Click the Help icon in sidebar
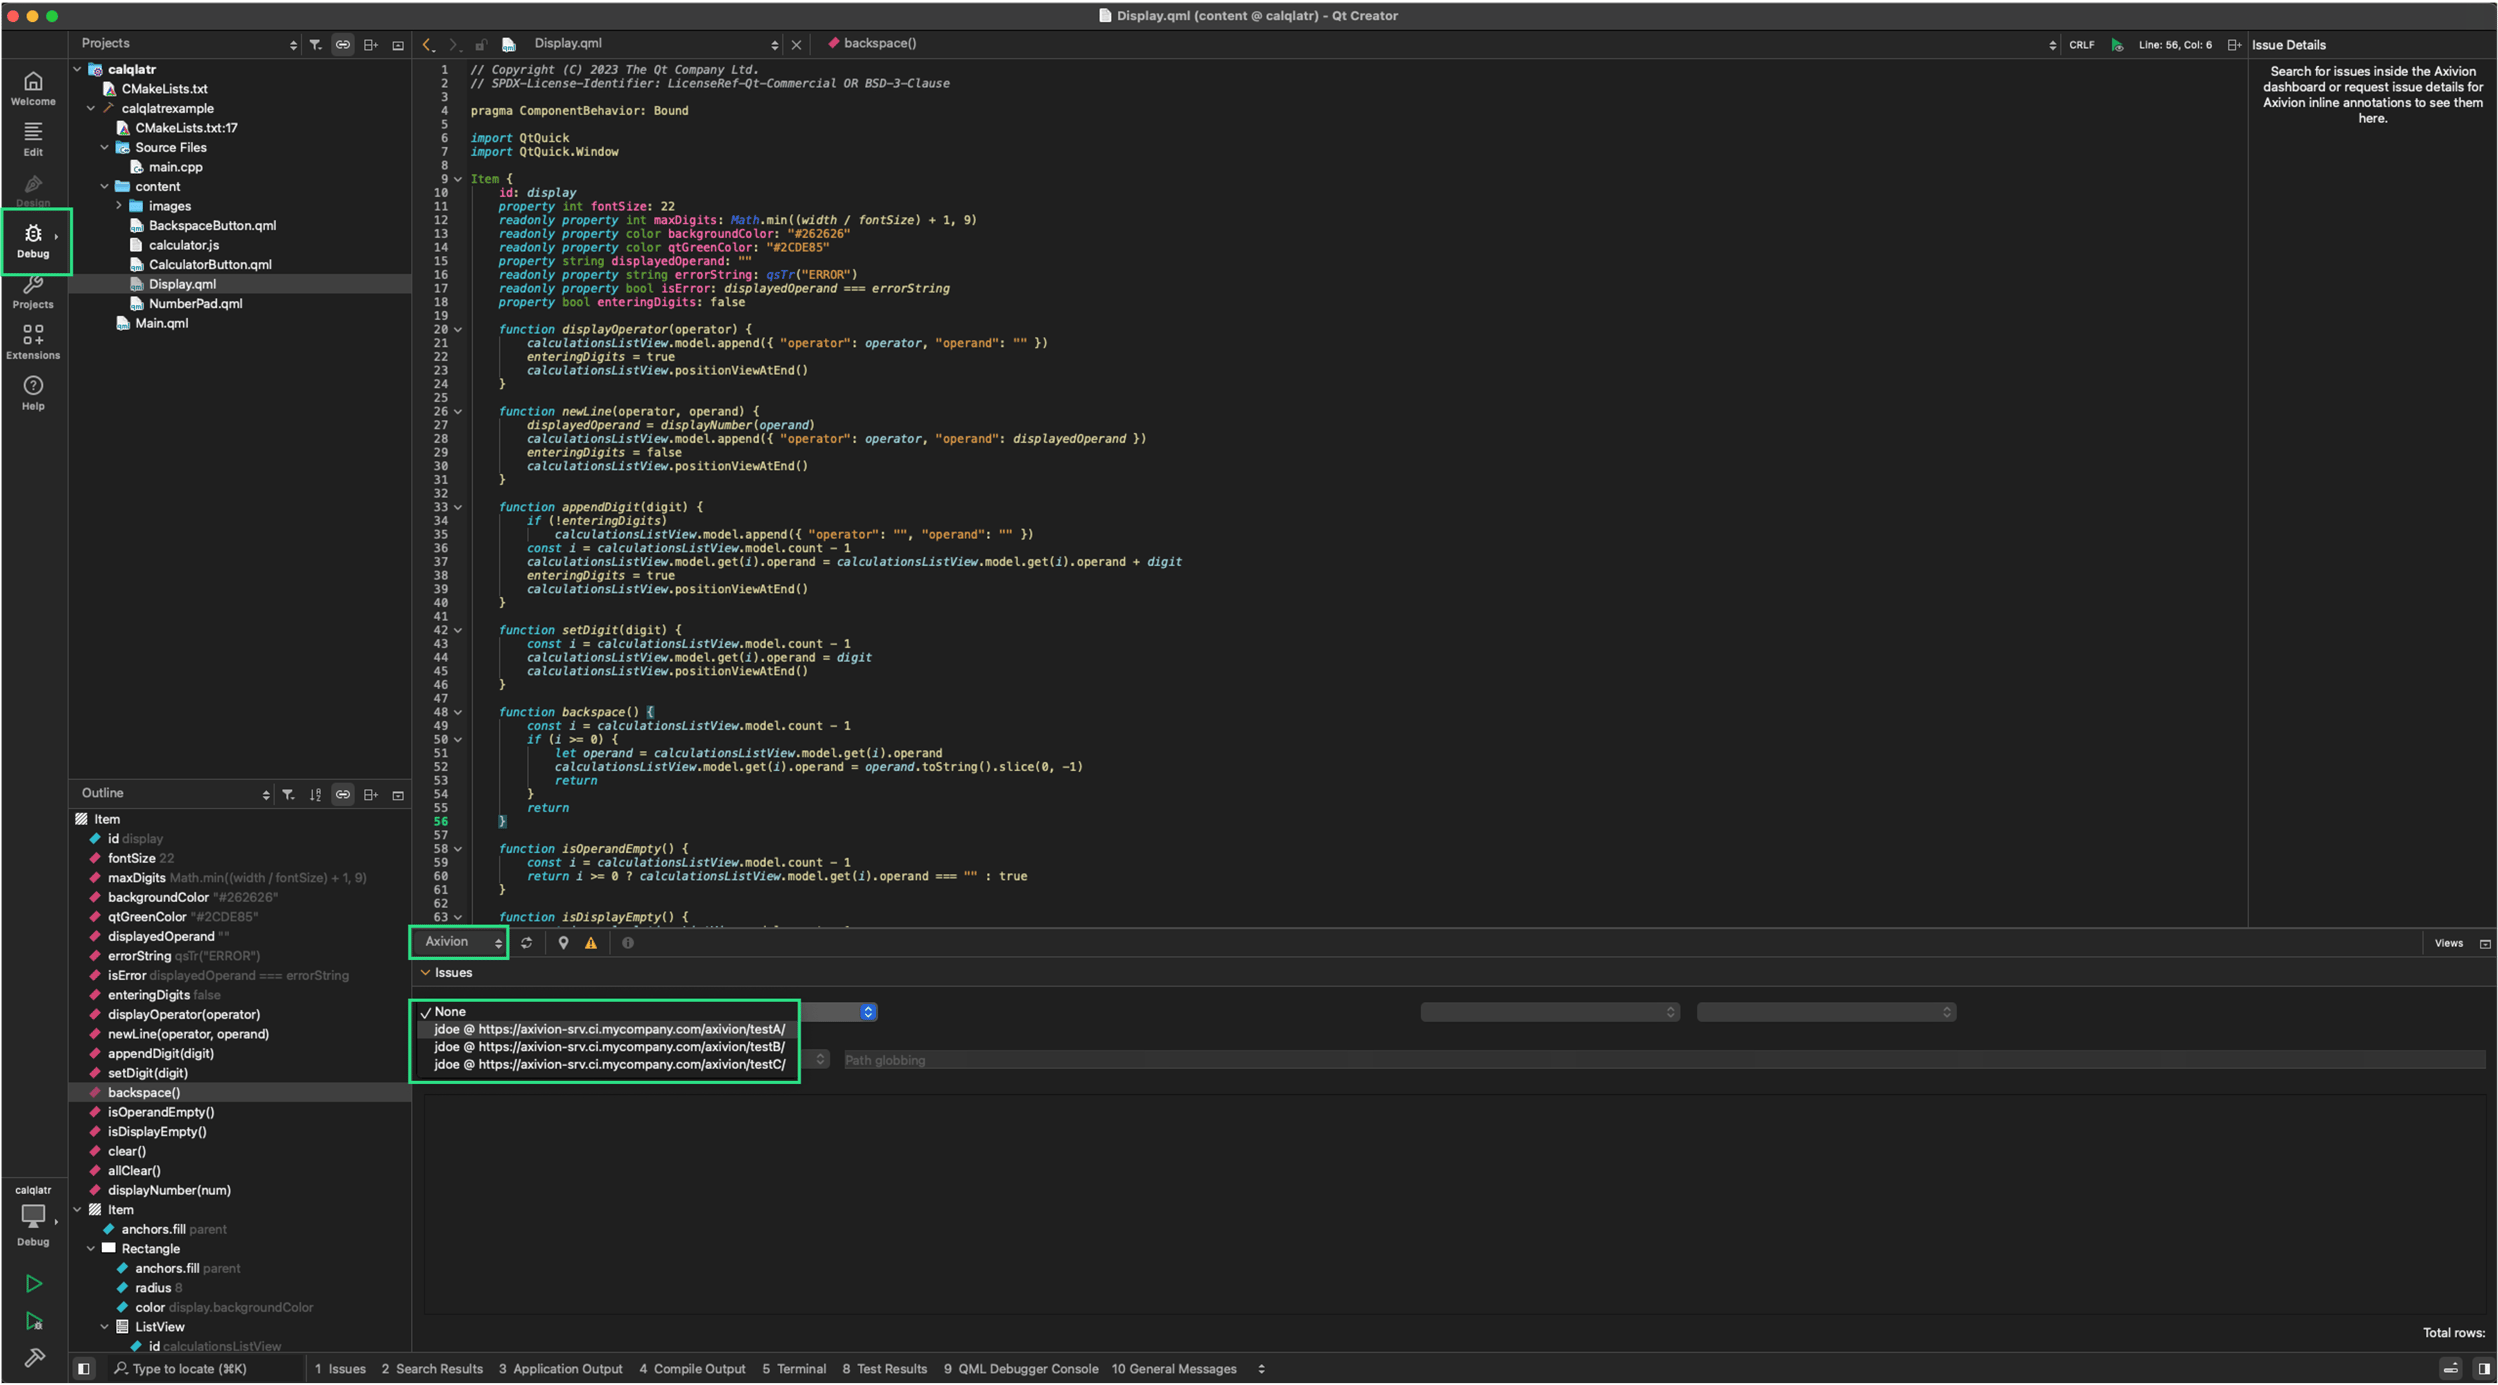 [33, 392]
